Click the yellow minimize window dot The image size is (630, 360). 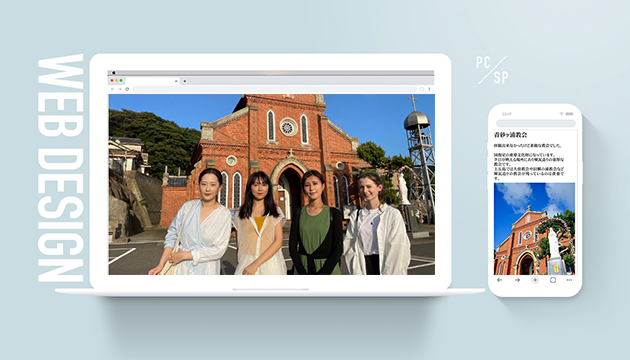tap(117, 80)
